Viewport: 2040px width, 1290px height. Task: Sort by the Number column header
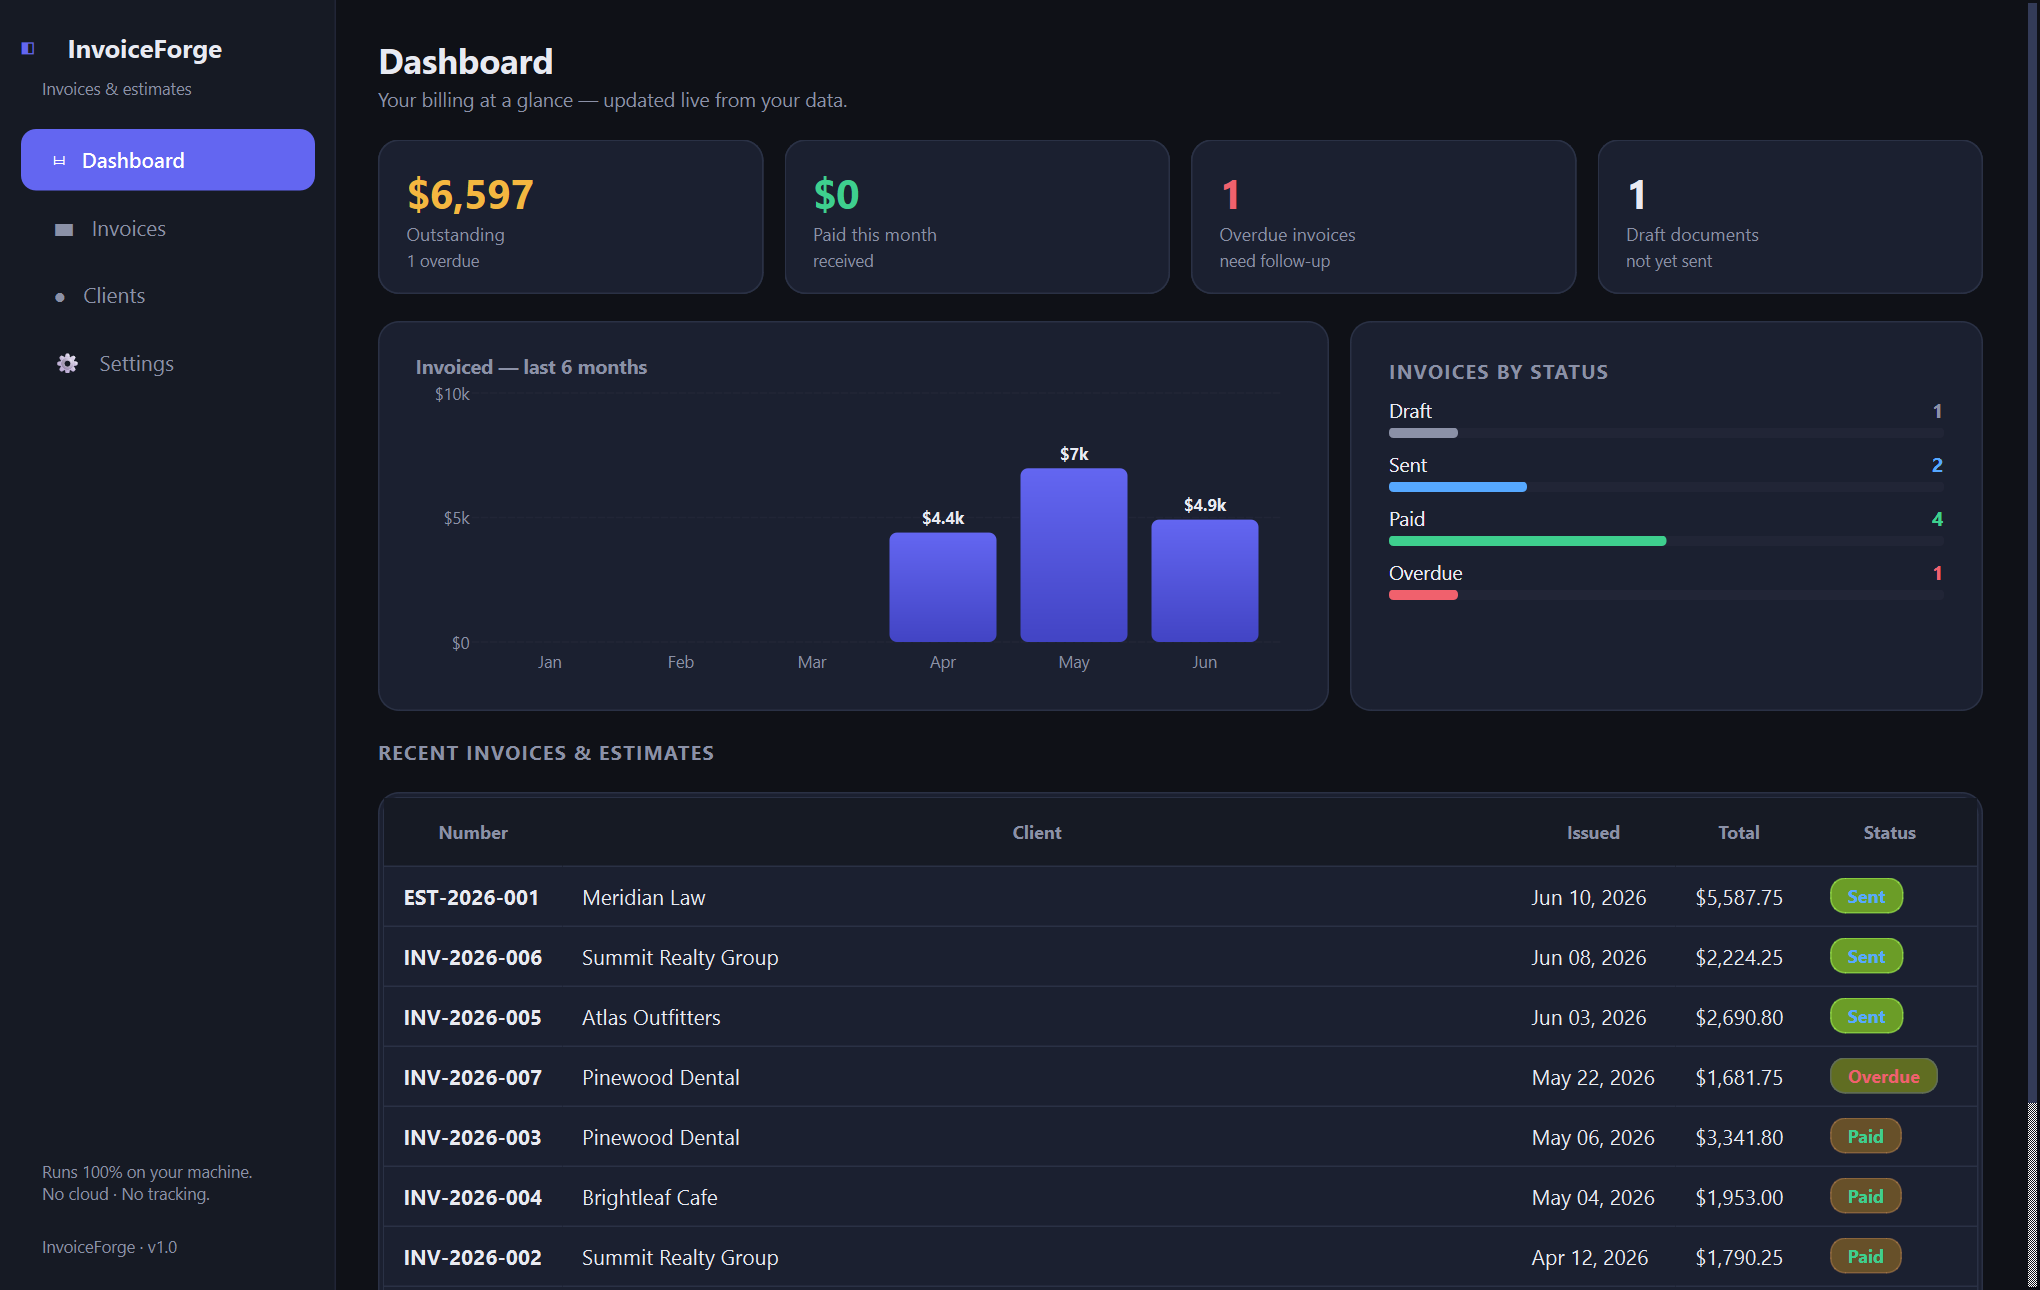[473, 832]
